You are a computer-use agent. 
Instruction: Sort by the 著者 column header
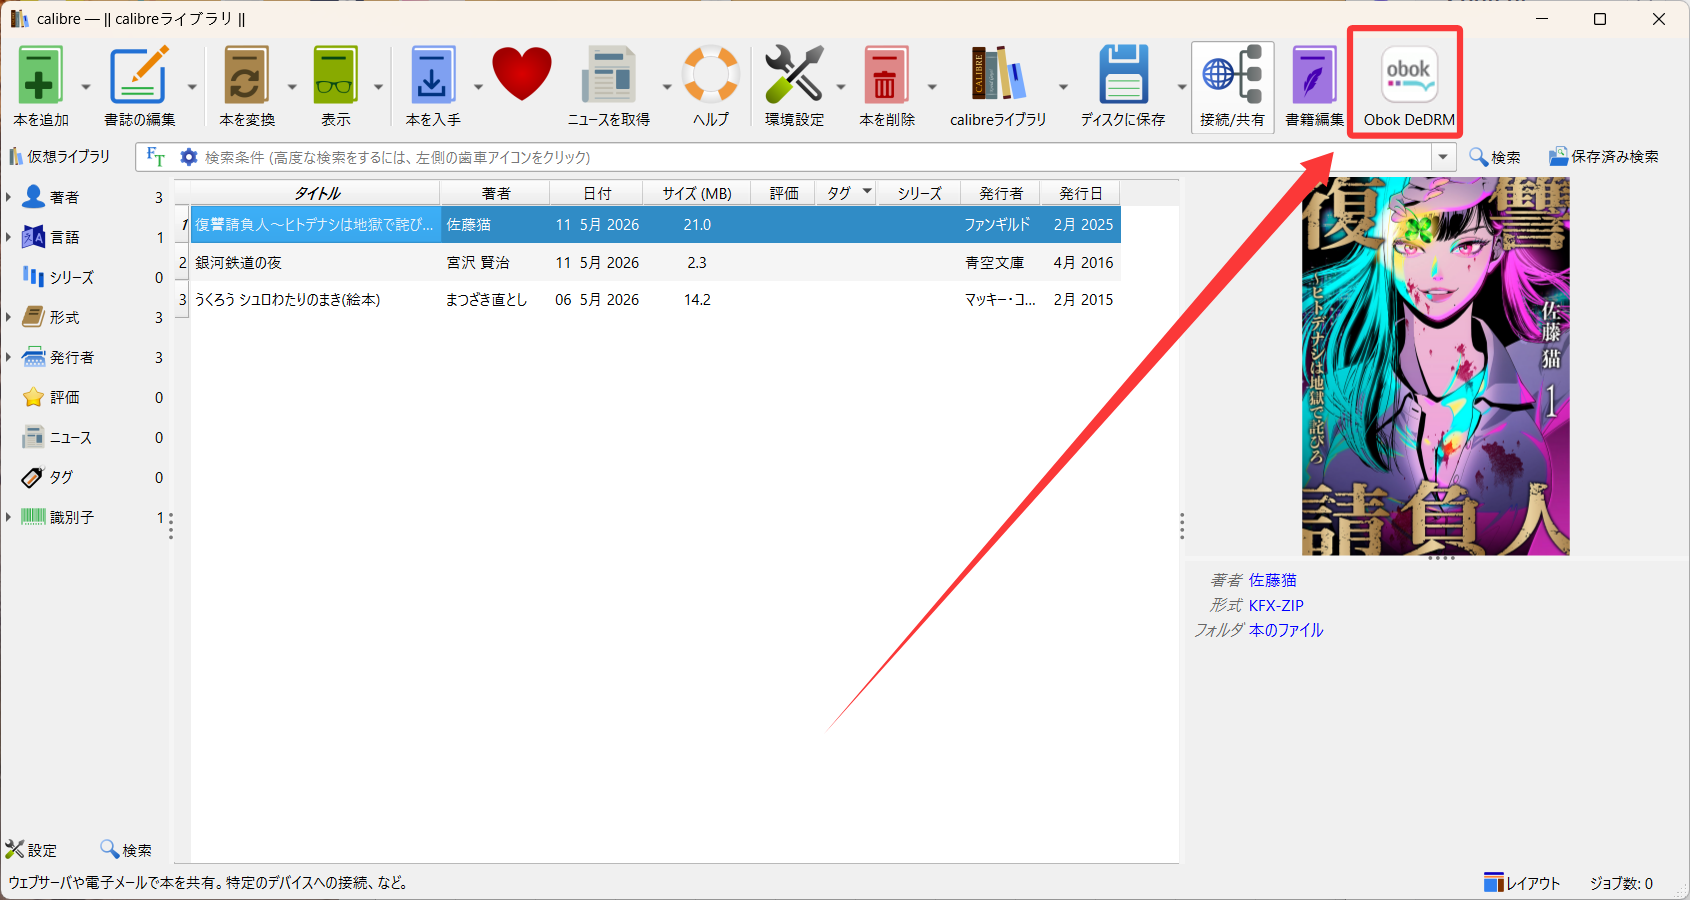point(495,193)
